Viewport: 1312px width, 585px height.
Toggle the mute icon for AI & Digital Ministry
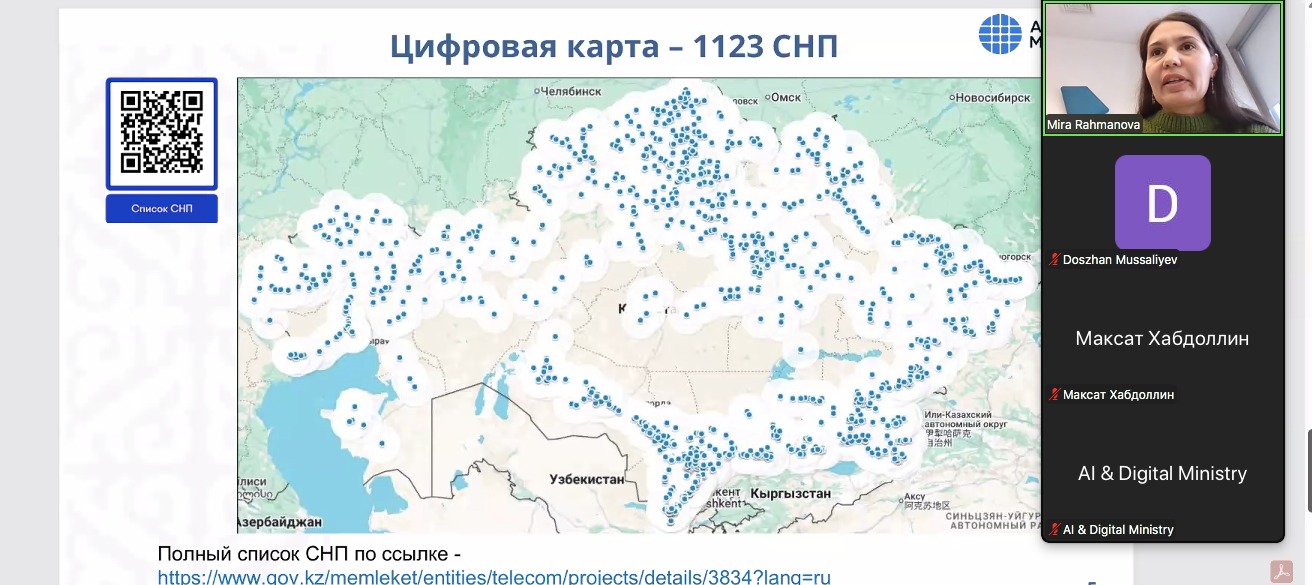tap(1052, 529)
